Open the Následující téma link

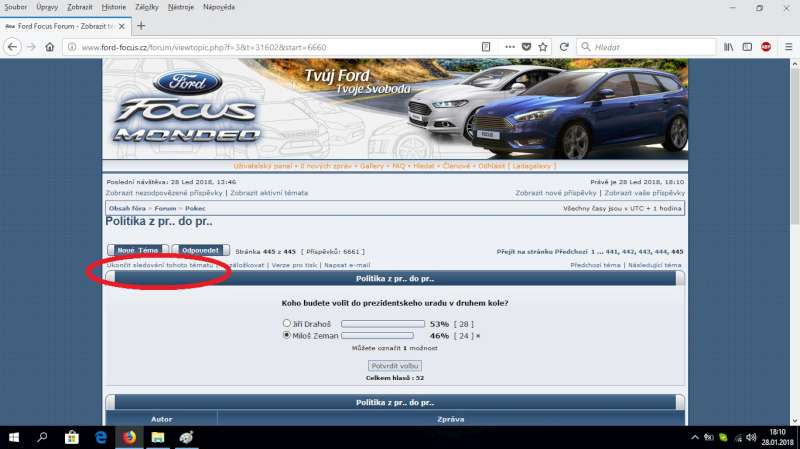[656, 265]
